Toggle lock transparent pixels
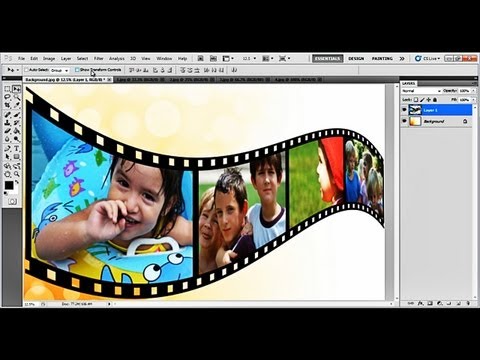The width and height of the screenshot is (480, 360). 416,100
